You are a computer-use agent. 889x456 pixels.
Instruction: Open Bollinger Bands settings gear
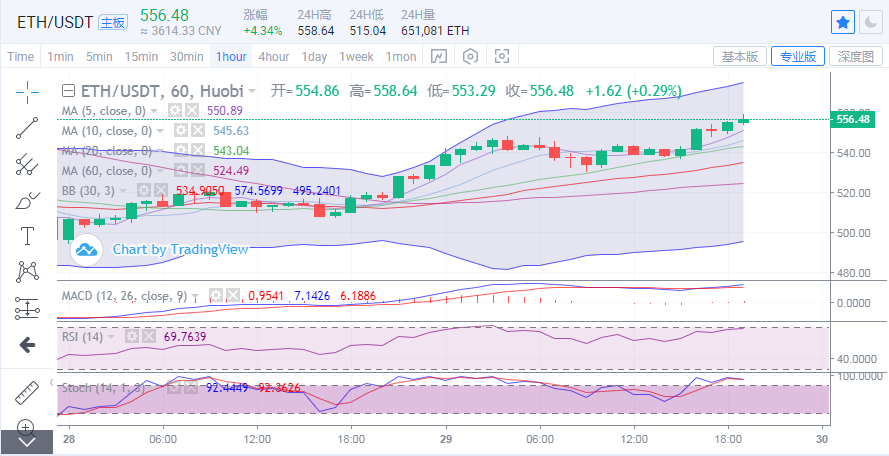tap(144, 190)
